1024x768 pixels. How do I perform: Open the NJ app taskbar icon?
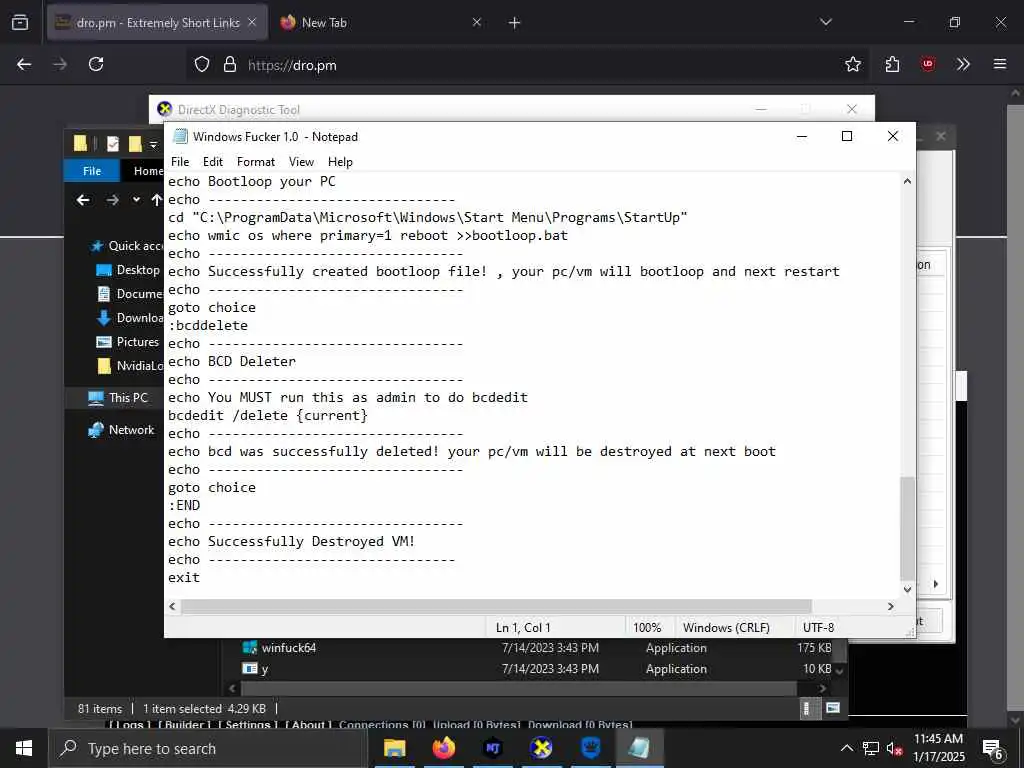[x=492, y=748]
